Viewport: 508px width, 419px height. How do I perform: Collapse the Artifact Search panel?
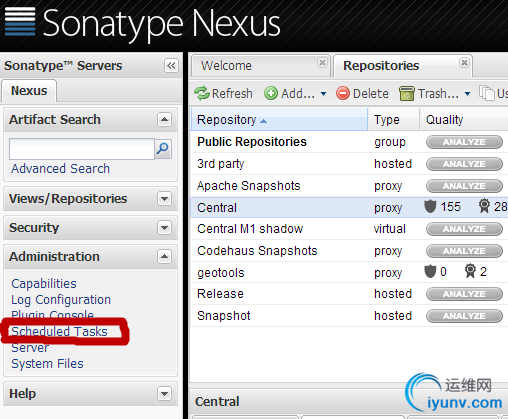(164, 119)
